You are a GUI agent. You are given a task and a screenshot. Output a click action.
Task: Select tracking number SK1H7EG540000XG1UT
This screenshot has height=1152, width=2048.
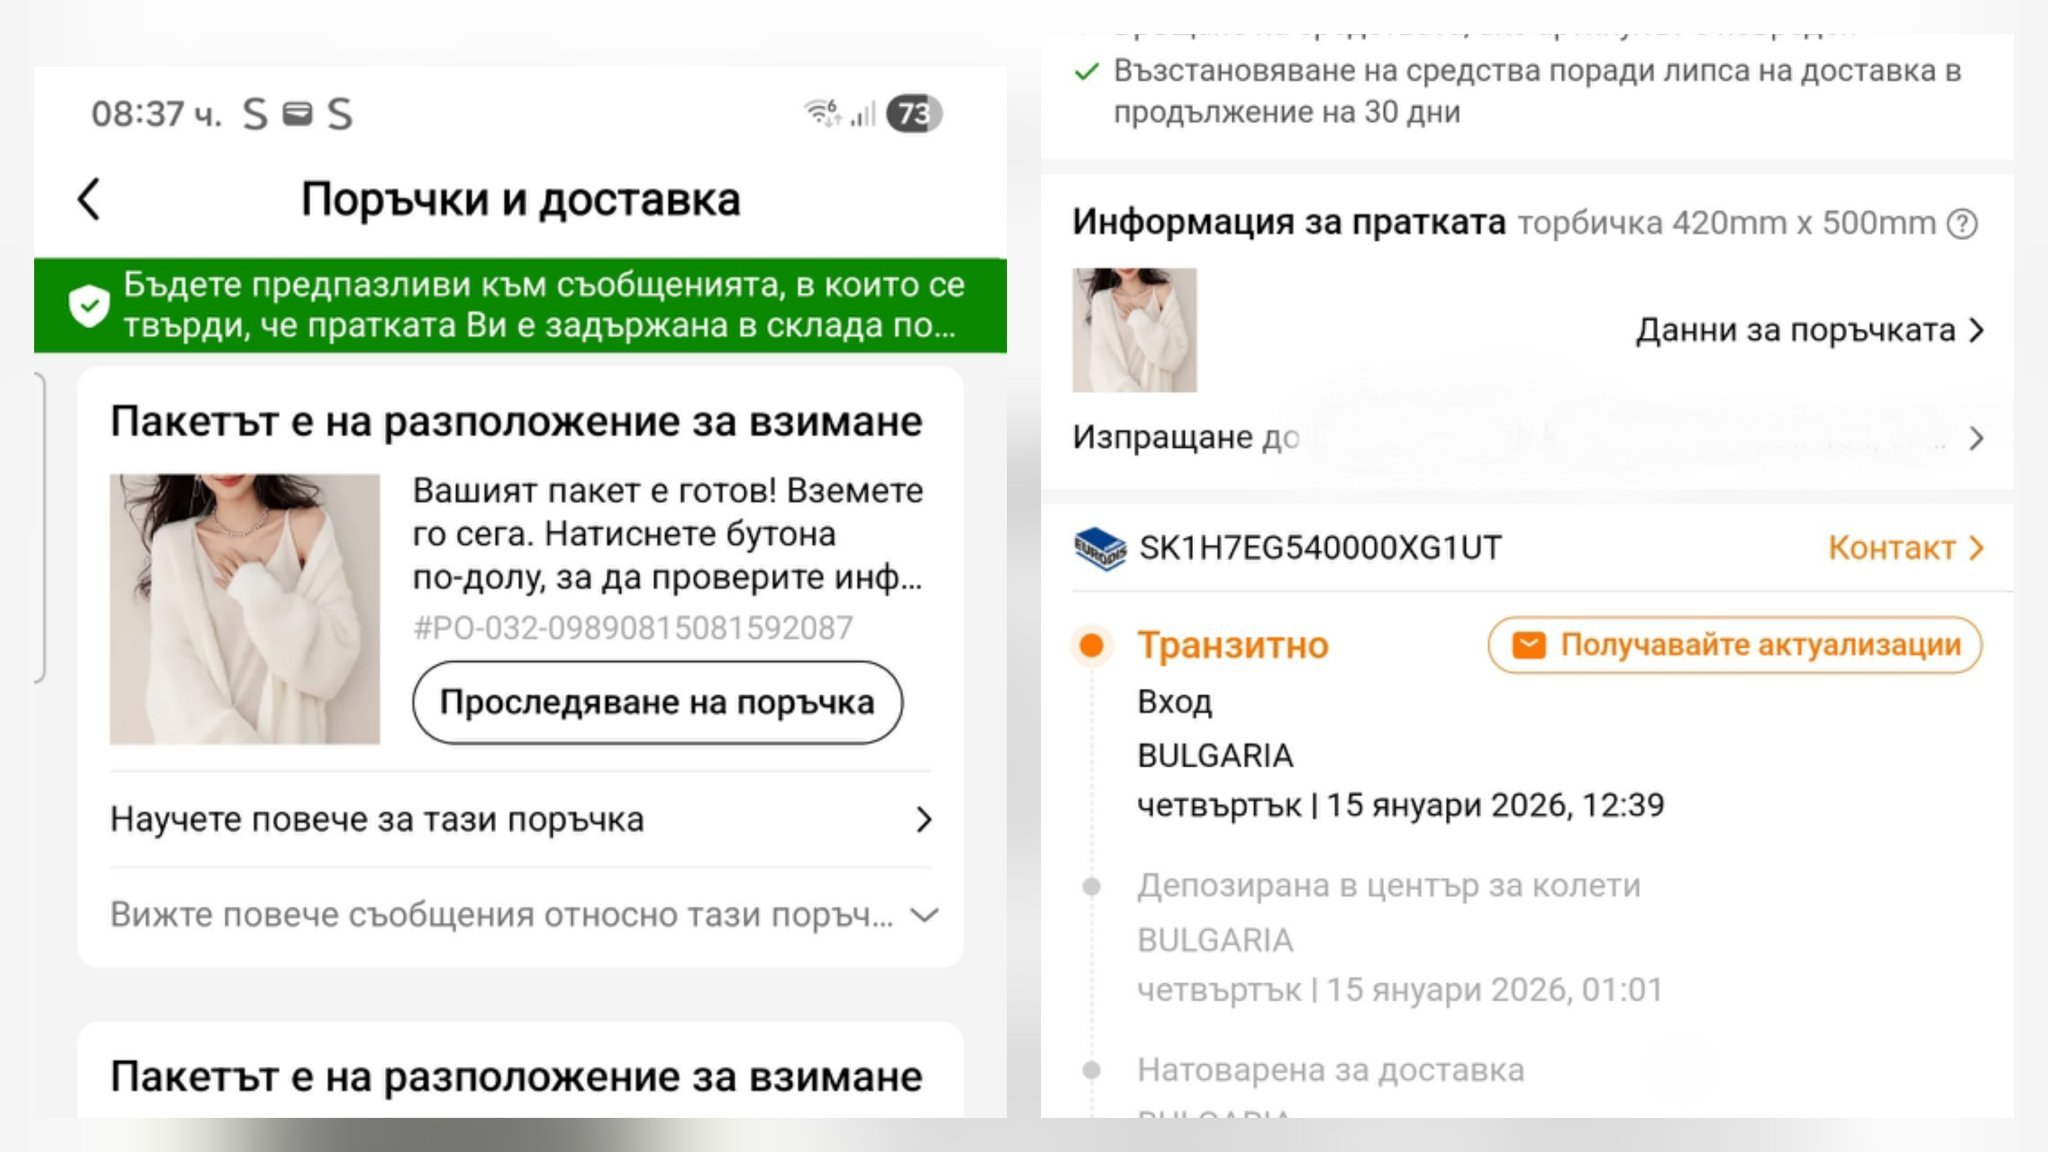pos(1320,548)
